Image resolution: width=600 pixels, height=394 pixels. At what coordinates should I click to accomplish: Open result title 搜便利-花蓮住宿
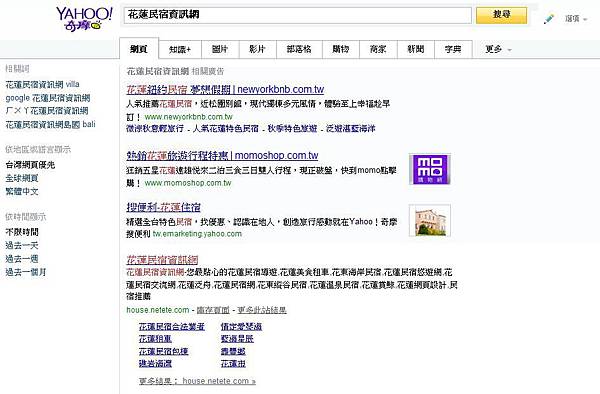coord(163,207)
